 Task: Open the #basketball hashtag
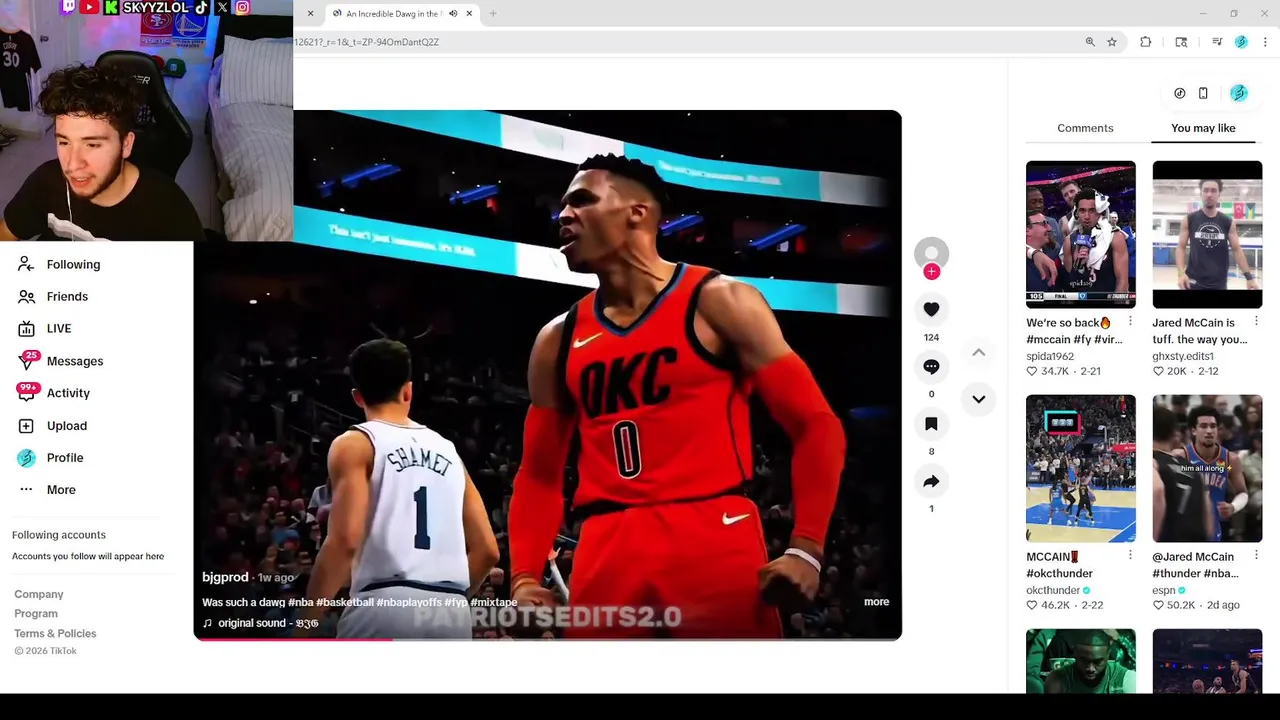pyautogui.click(x=345, y=602)
